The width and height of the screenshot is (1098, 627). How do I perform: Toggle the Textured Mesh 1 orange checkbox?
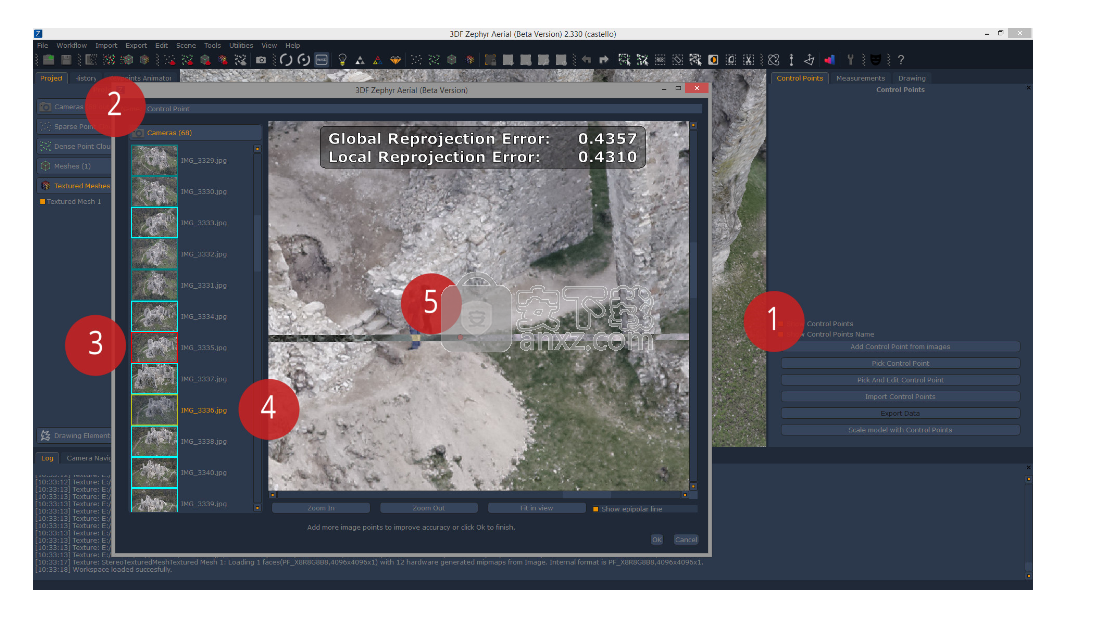42,201
